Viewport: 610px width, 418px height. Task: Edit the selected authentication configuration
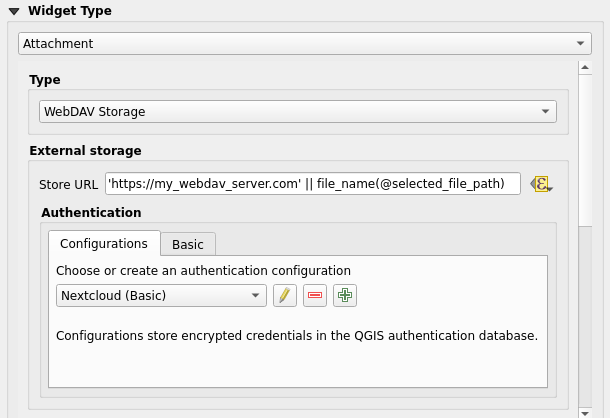(x=285, y=295)
